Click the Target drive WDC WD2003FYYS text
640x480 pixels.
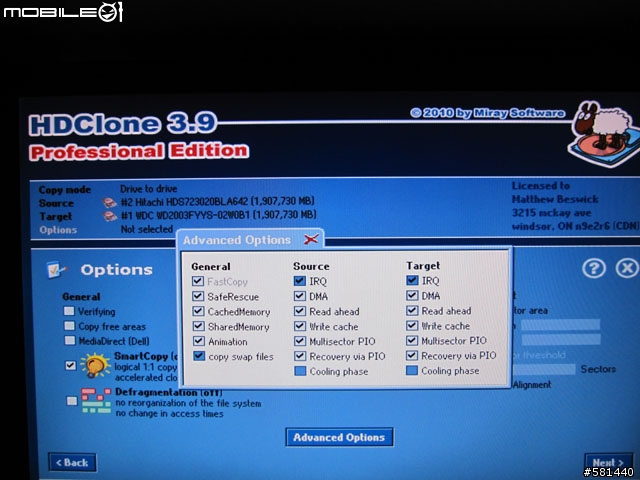(x=218, y=215)
